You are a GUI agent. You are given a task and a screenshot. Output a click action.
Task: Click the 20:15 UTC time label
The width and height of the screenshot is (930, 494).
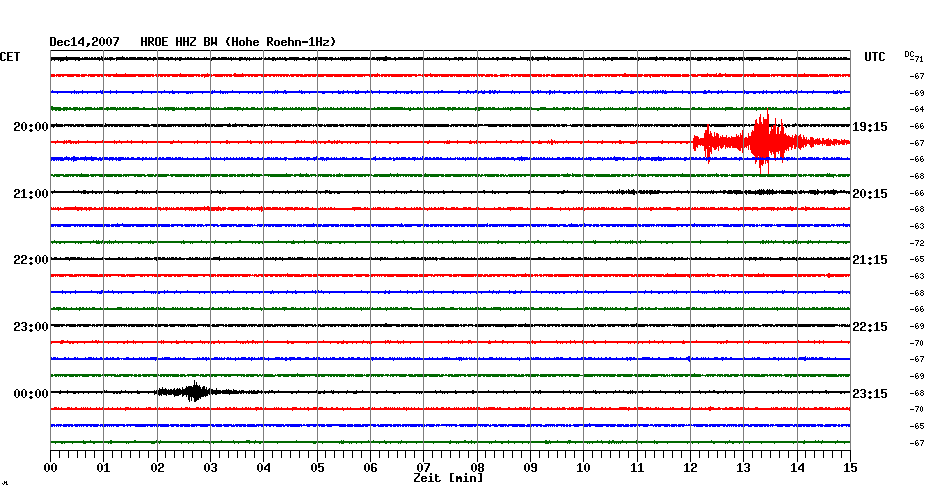[x=870, y=194]
